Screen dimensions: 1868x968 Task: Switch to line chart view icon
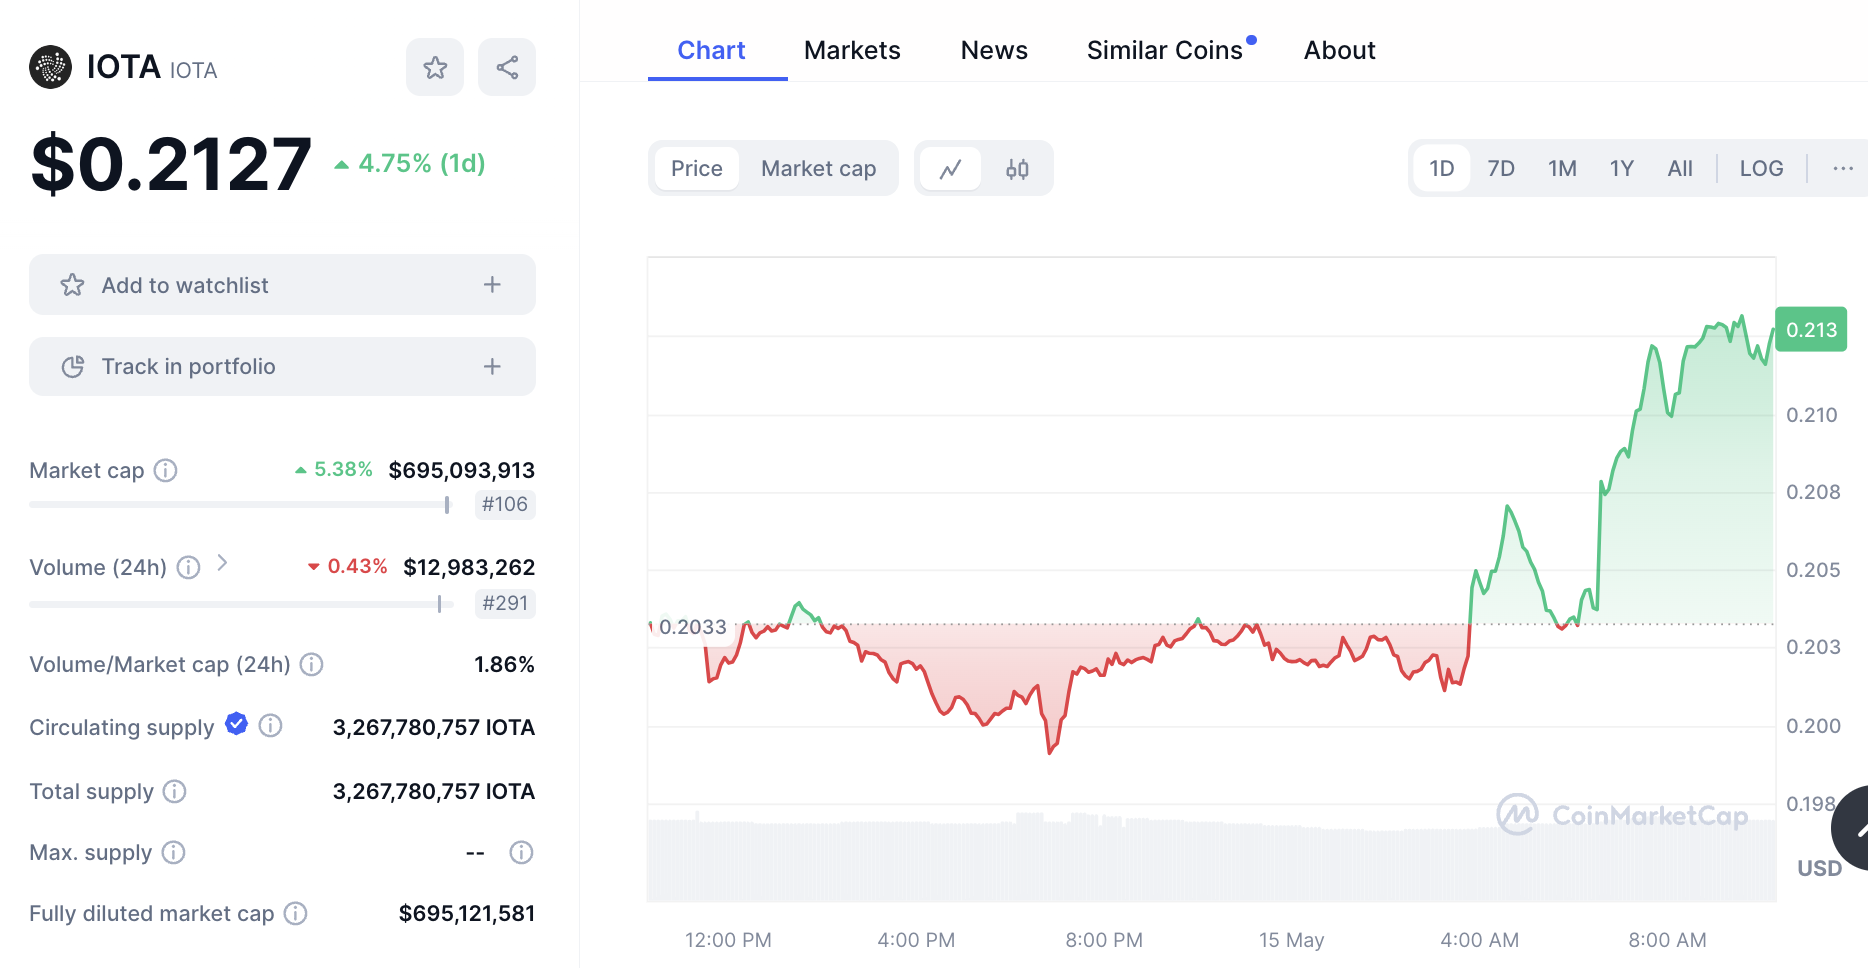tap(950, 169)
